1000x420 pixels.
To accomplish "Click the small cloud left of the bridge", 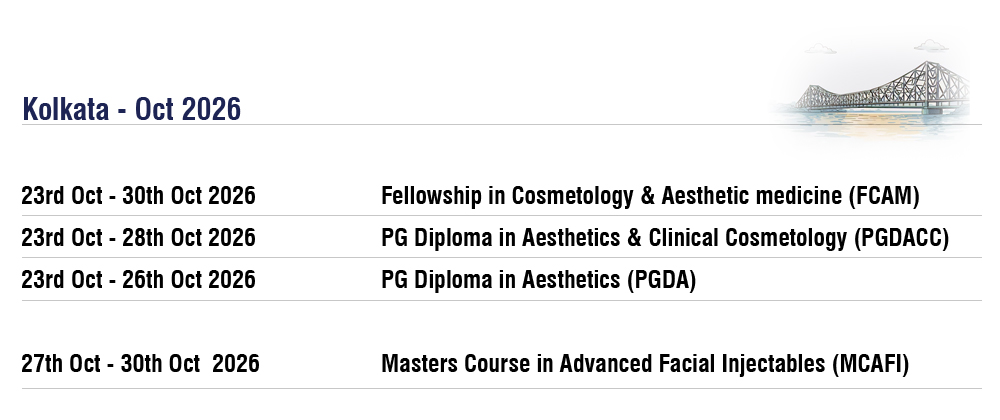I will pos(820,48).
